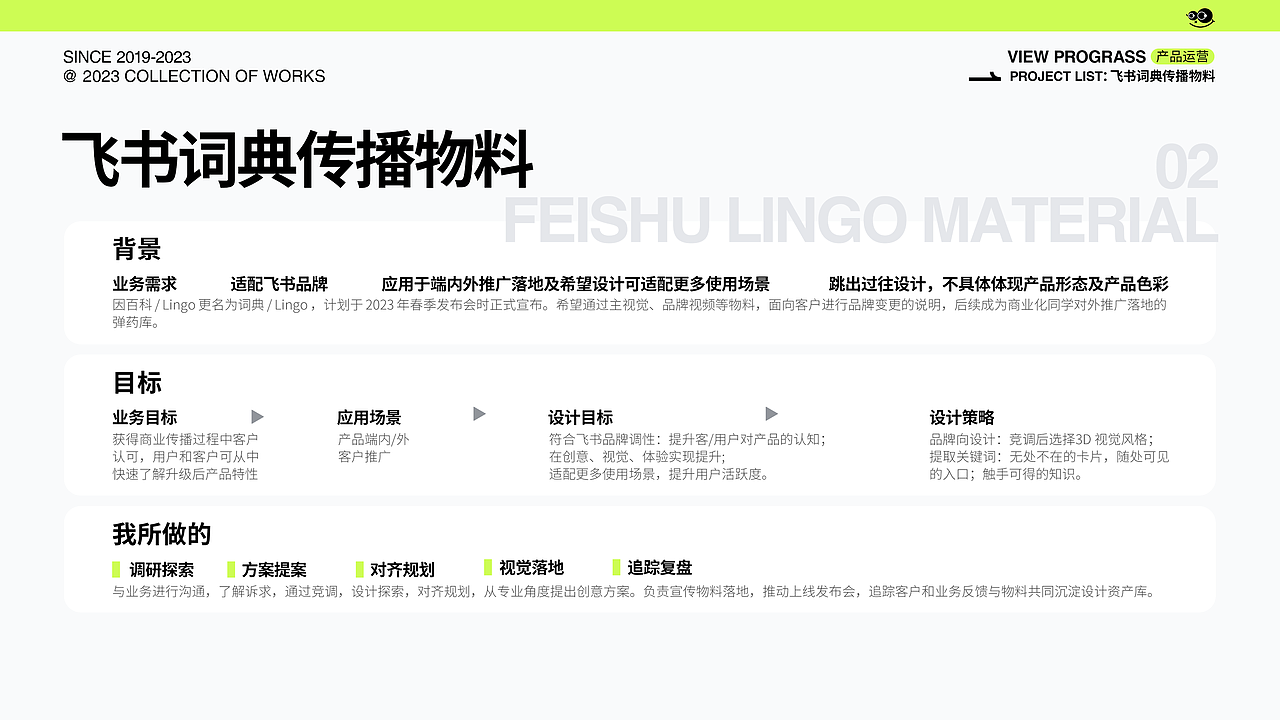Click text starting 品牌向设计：竞调后选择3D
This screenshot has height=720, width=1280.
coord(1041,439)
